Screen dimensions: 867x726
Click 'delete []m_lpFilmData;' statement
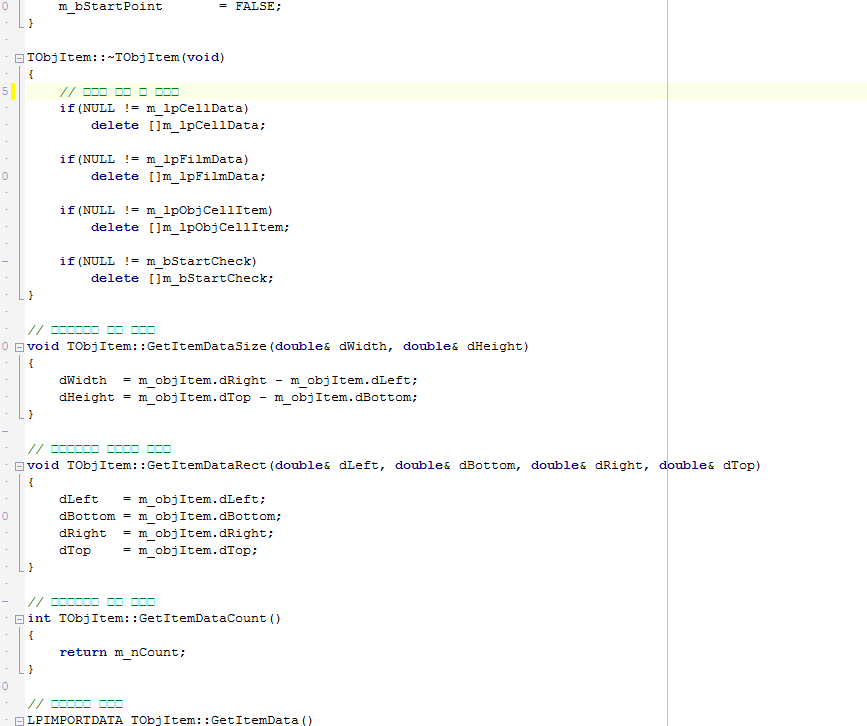[x=178, y=177]
